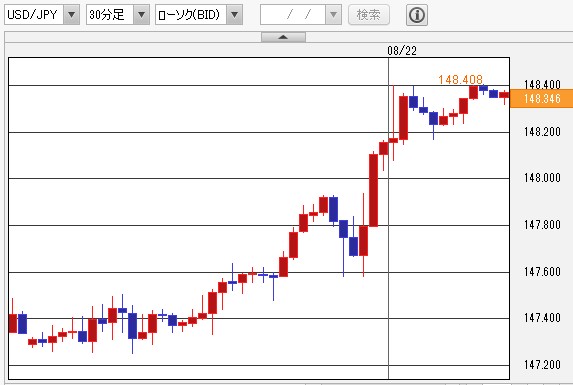Screen dimensions: 573x385
Task: Click the tall red candle crossing 148.000
Action: pyautogui.click(x=373, y=190)
